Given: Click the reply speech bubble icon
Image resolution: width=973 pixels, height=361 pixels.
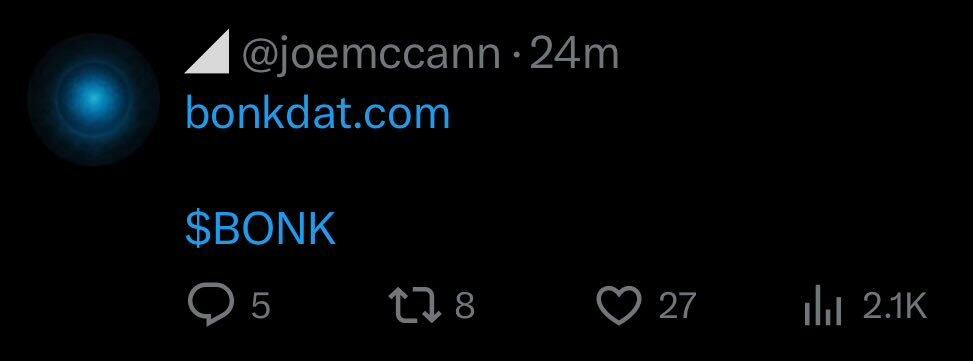Looking at the screenshot, I should [211, 305].
